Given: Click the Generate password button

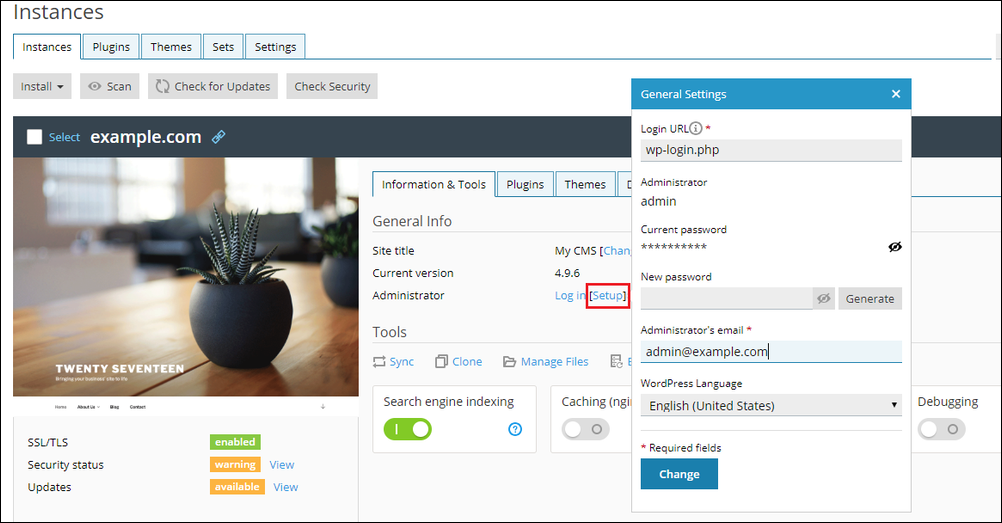Looking at the screenshot, I should pyautogui.click(x=869, y=298).
